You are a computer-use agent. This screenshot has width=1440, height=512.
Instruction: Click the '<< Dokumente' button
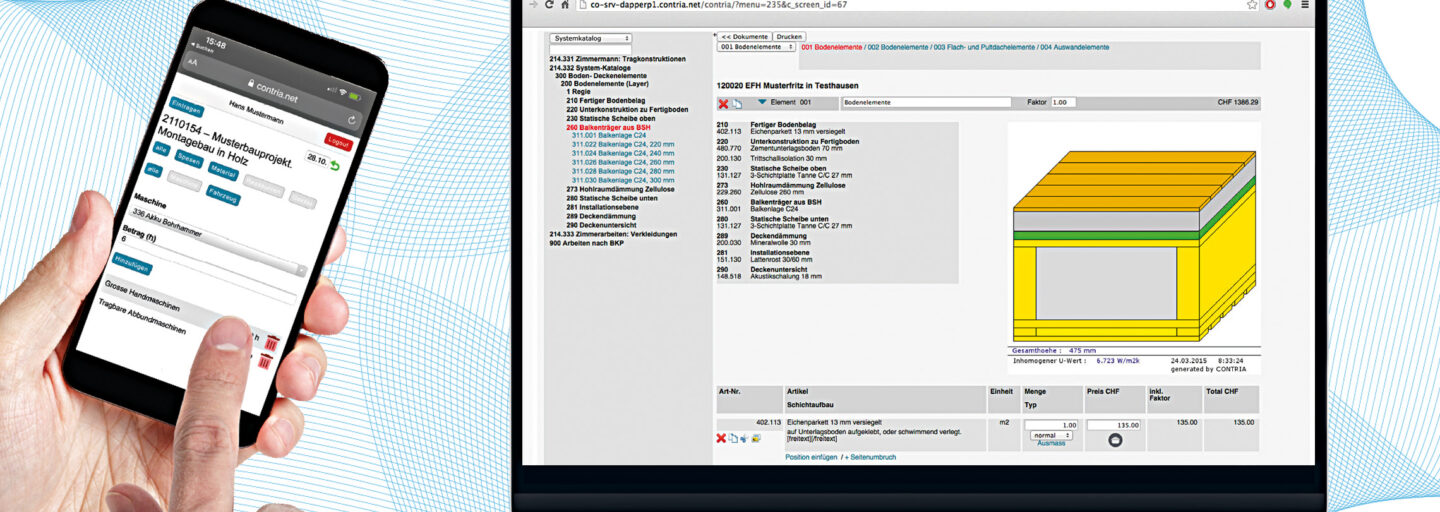(745, 36)
